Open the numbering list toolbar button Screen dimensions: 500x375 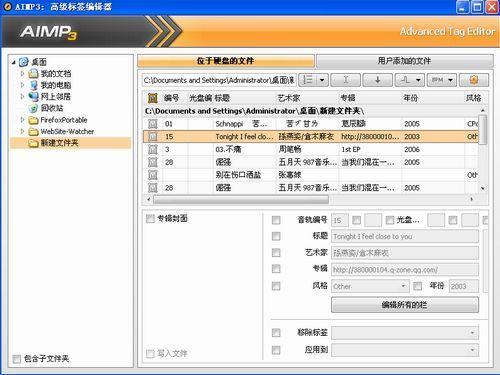313,80
